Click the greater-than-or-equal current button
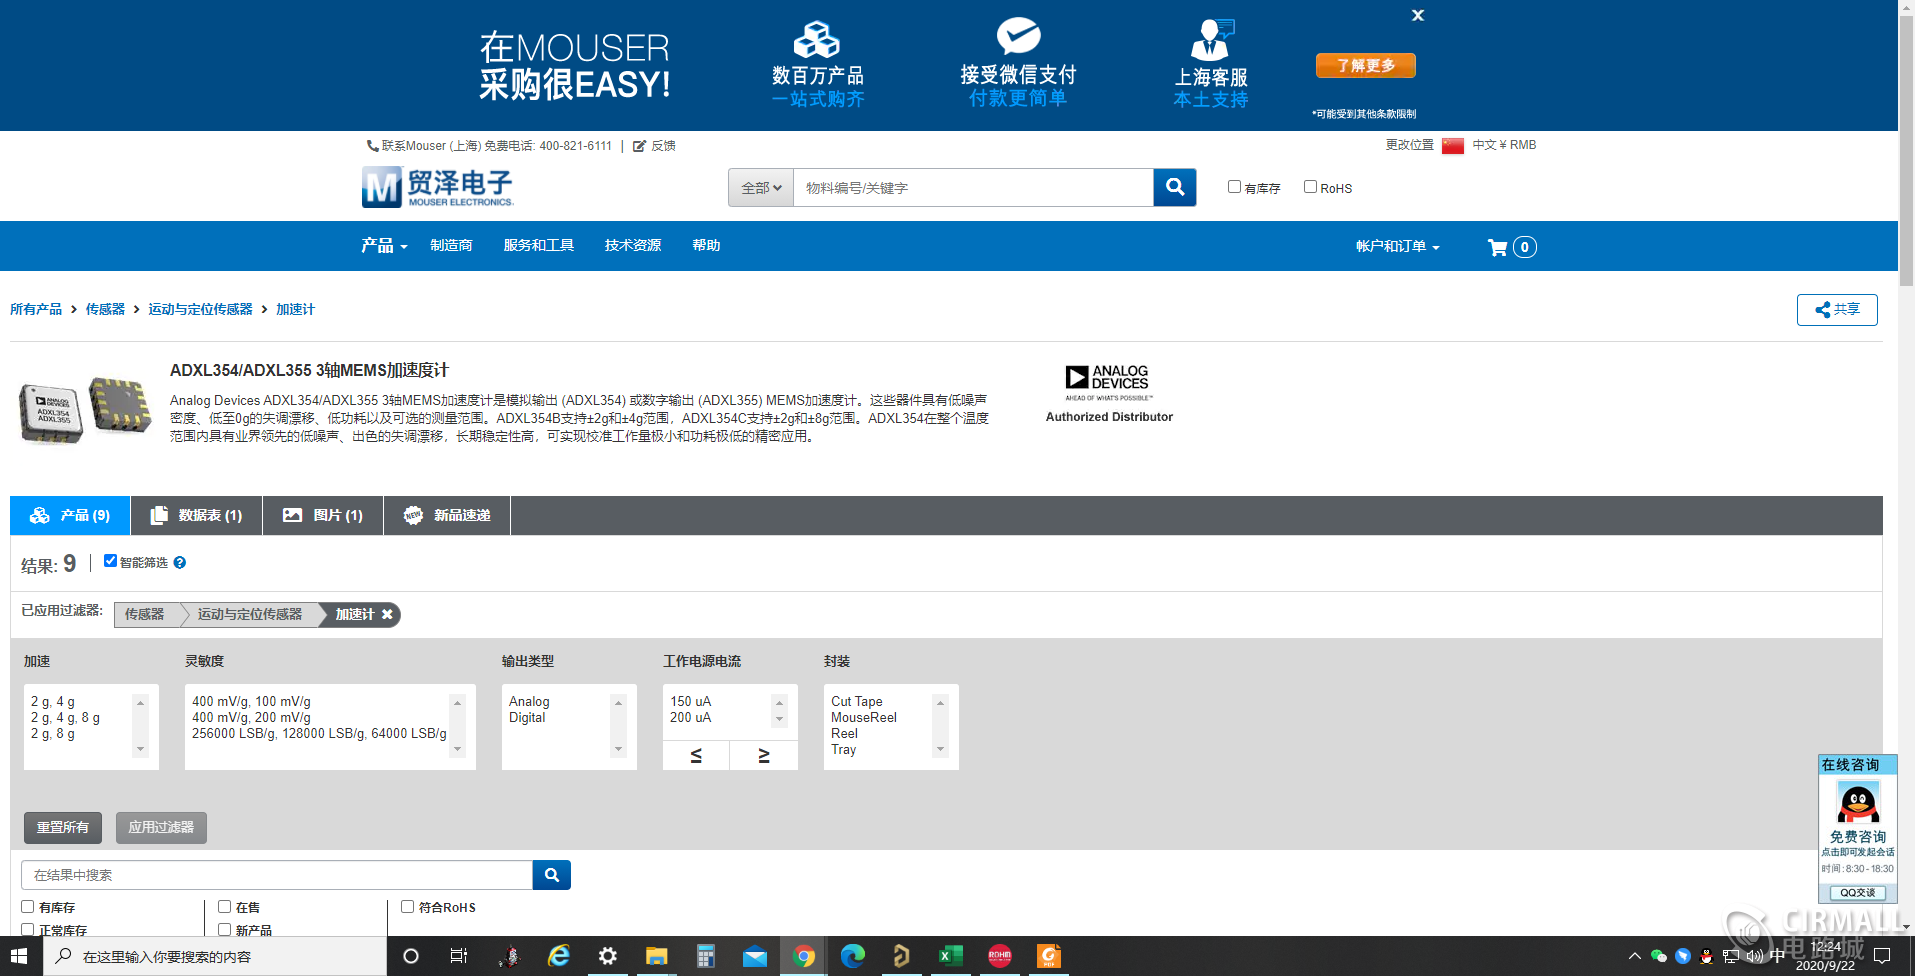The image size is (1915, 976). [x=764, y=755]
